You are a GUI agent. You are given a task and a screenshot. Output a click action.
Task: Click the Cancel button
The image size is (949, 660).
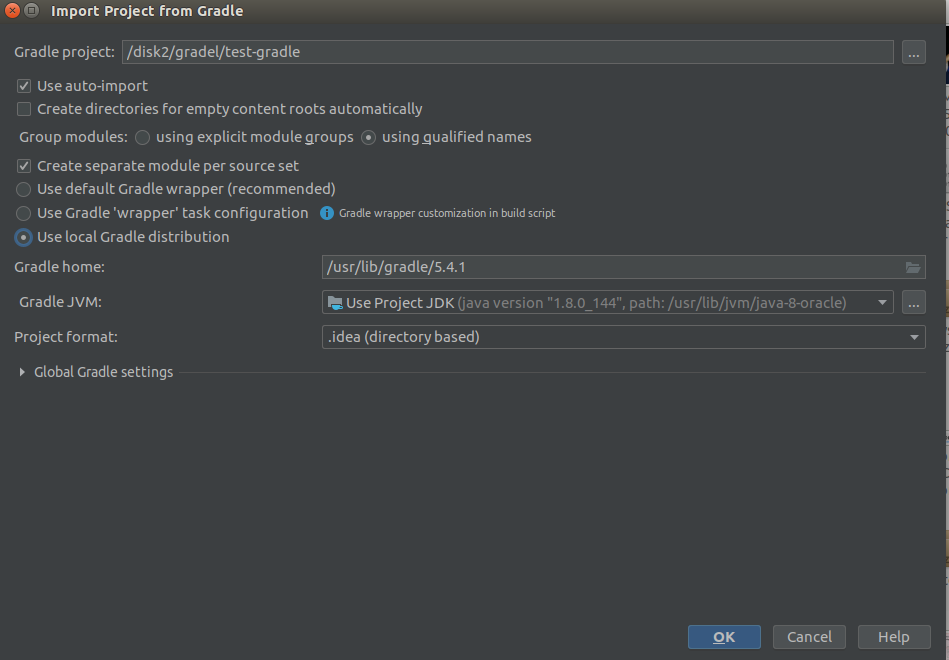[809, 637]
